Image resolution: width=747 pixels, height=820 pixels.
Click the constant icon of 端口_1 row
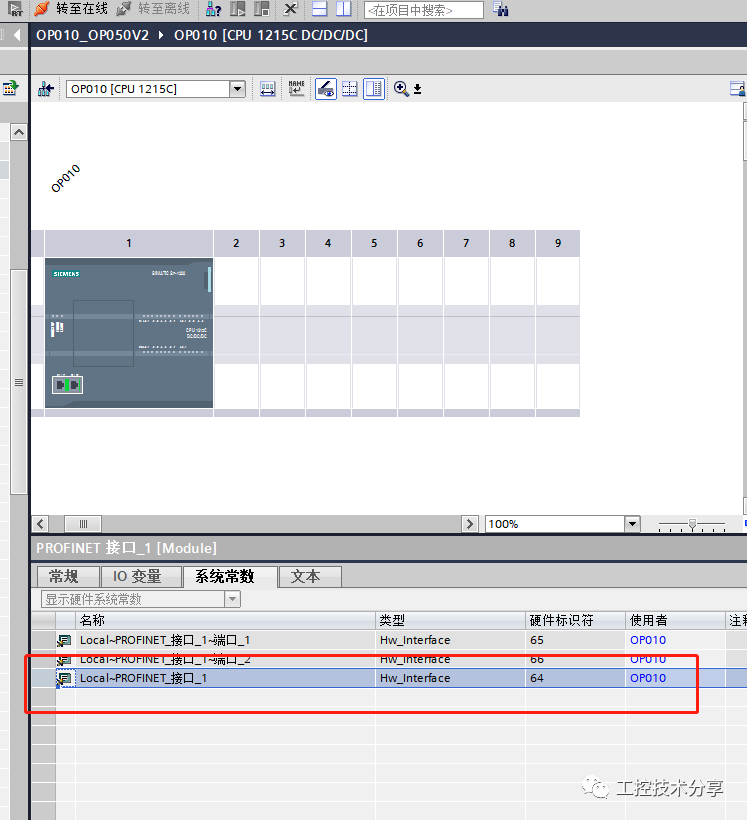coord(64,641)
